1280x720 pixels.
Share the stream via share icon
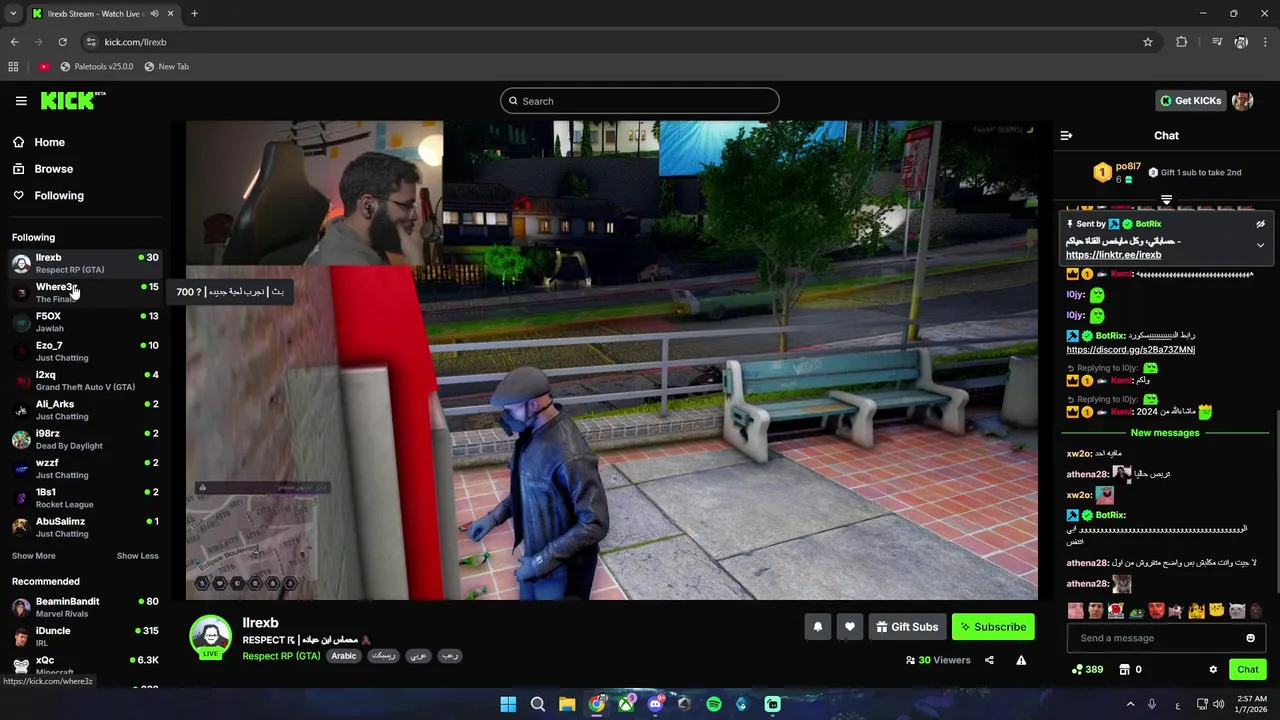(x=989, y=660)
